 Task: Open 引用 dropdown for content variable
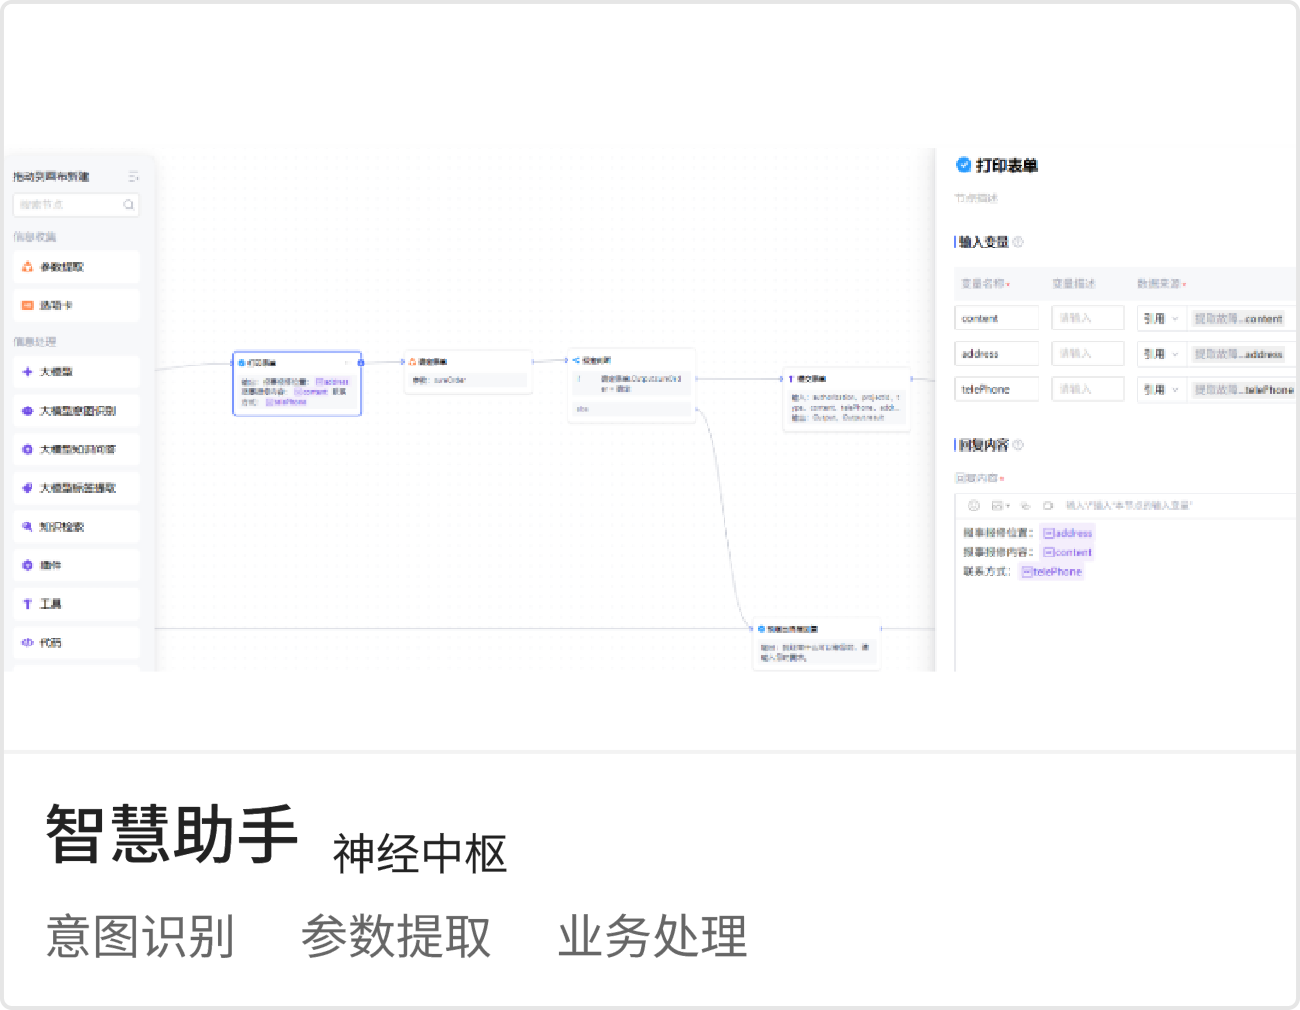(1161, 319)
